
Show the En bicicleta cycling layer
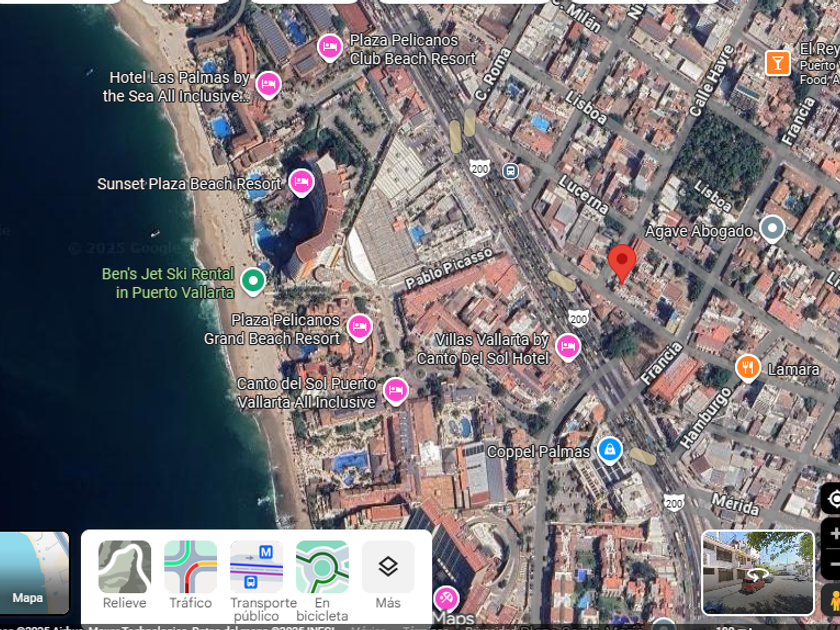click(322, 567)
